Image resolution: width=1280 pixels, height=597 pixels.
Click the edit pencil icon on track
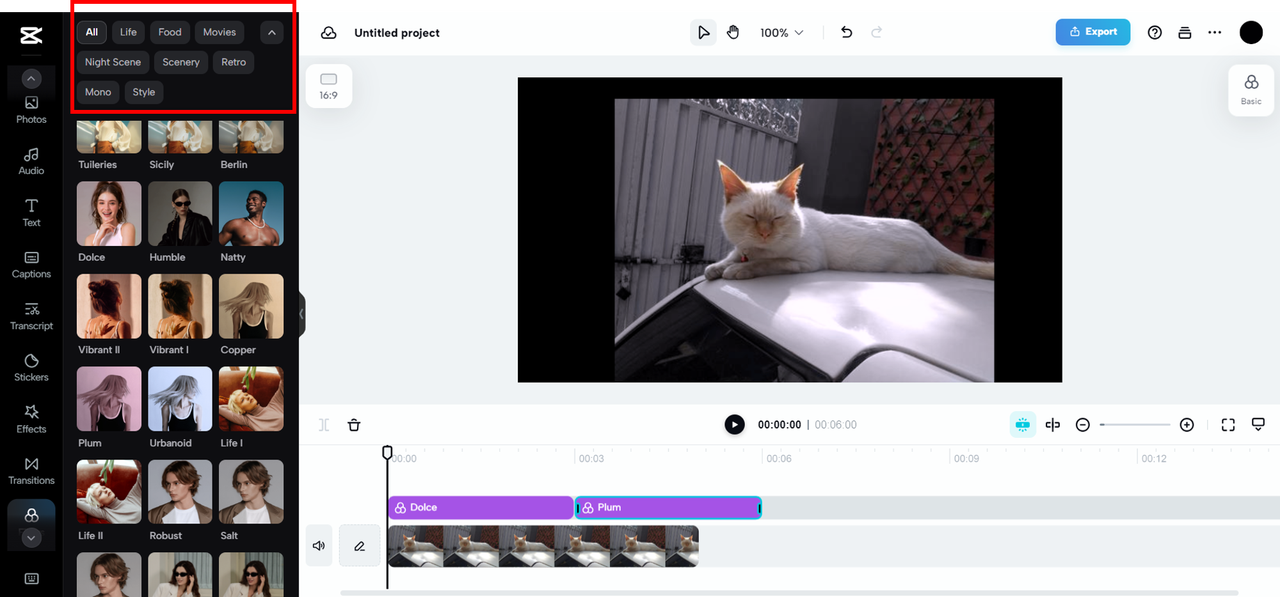coord(359,546)
